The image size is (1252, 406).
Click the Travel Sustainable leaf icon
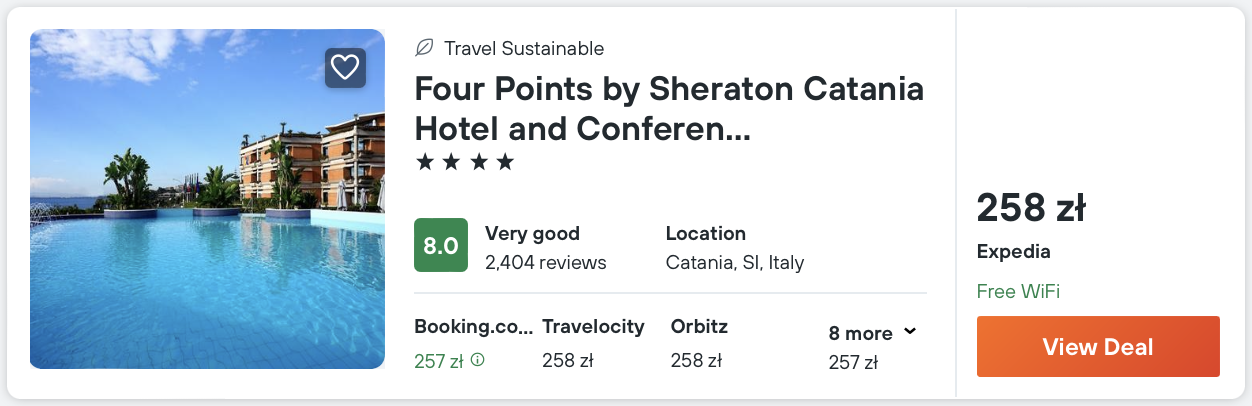pyautogui.click(x=424, y=48)
